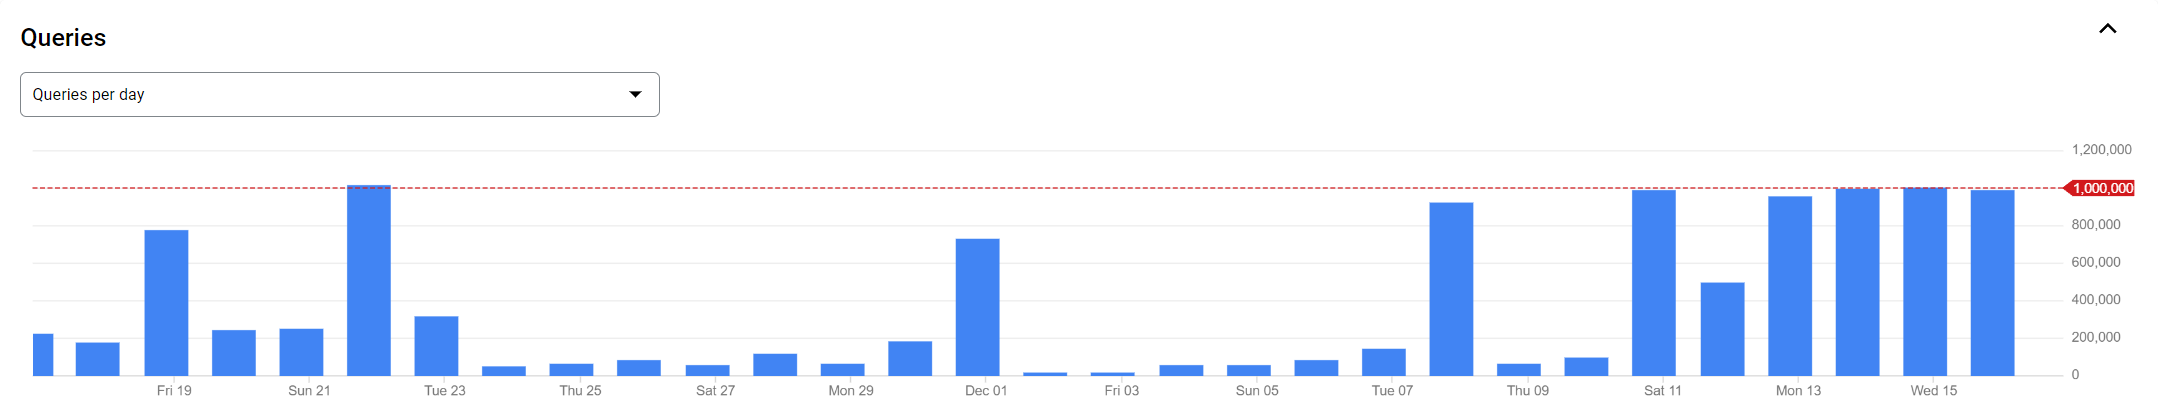Collapse the Queries section with chevron
This screenshot has height=419, width=2158.
[x=2107, y=29]
